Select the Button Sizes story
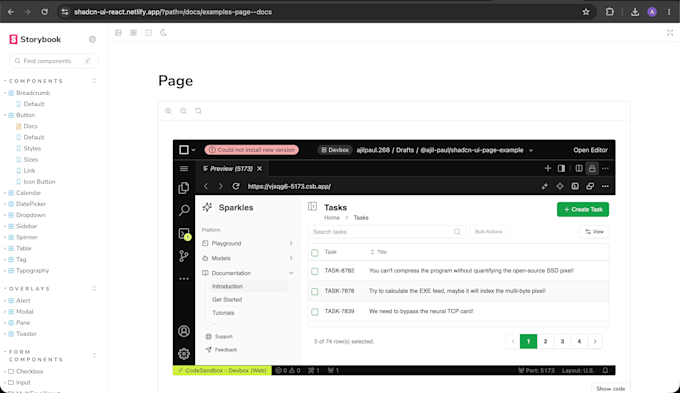The image size is (680, 393). point(30,160)
